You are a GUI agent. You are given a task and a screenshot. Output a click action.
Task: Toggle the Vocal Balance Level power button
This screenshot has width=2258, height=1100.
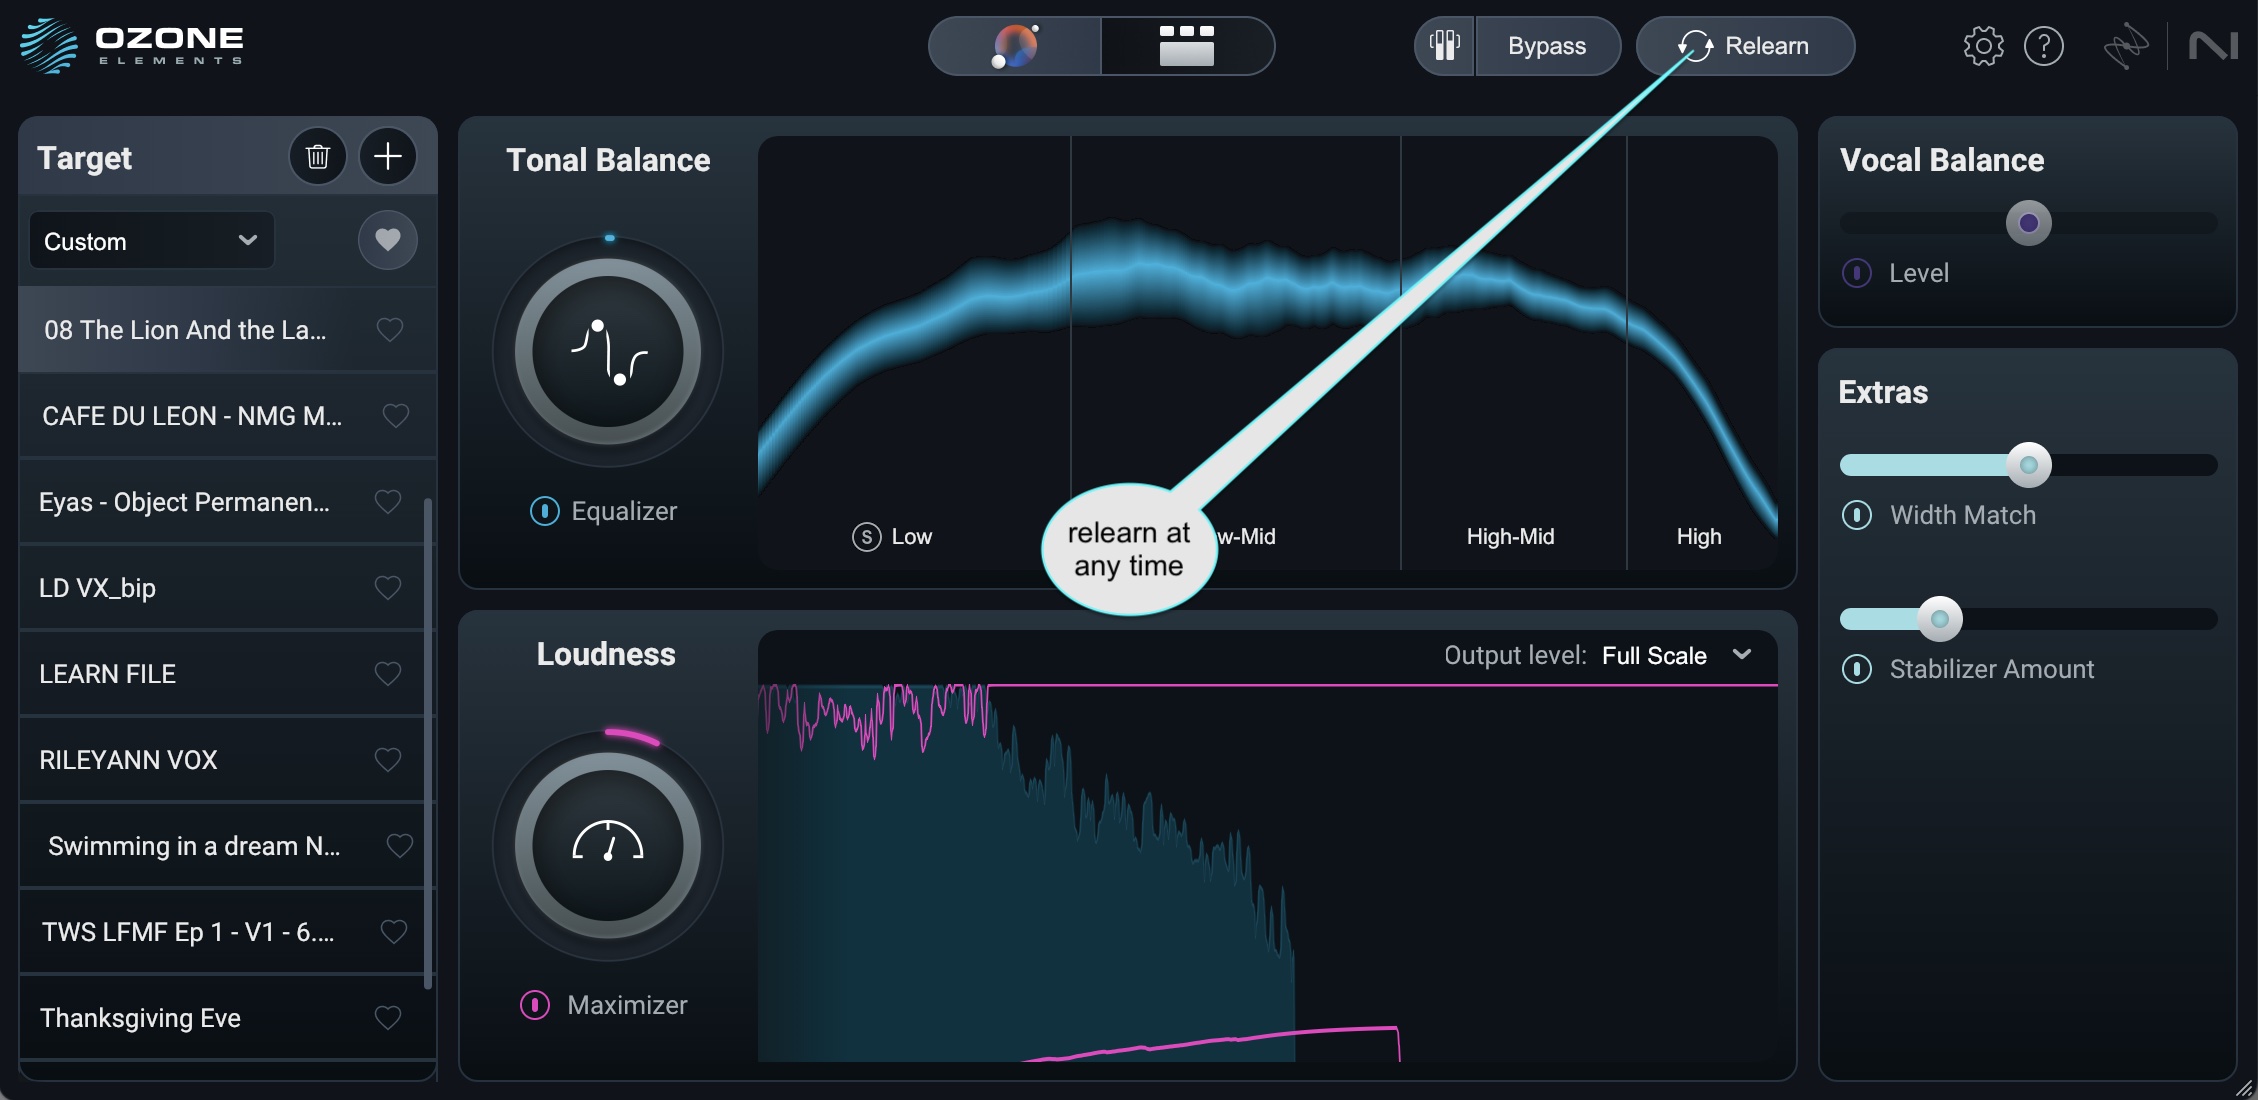tap(1857, 273)
